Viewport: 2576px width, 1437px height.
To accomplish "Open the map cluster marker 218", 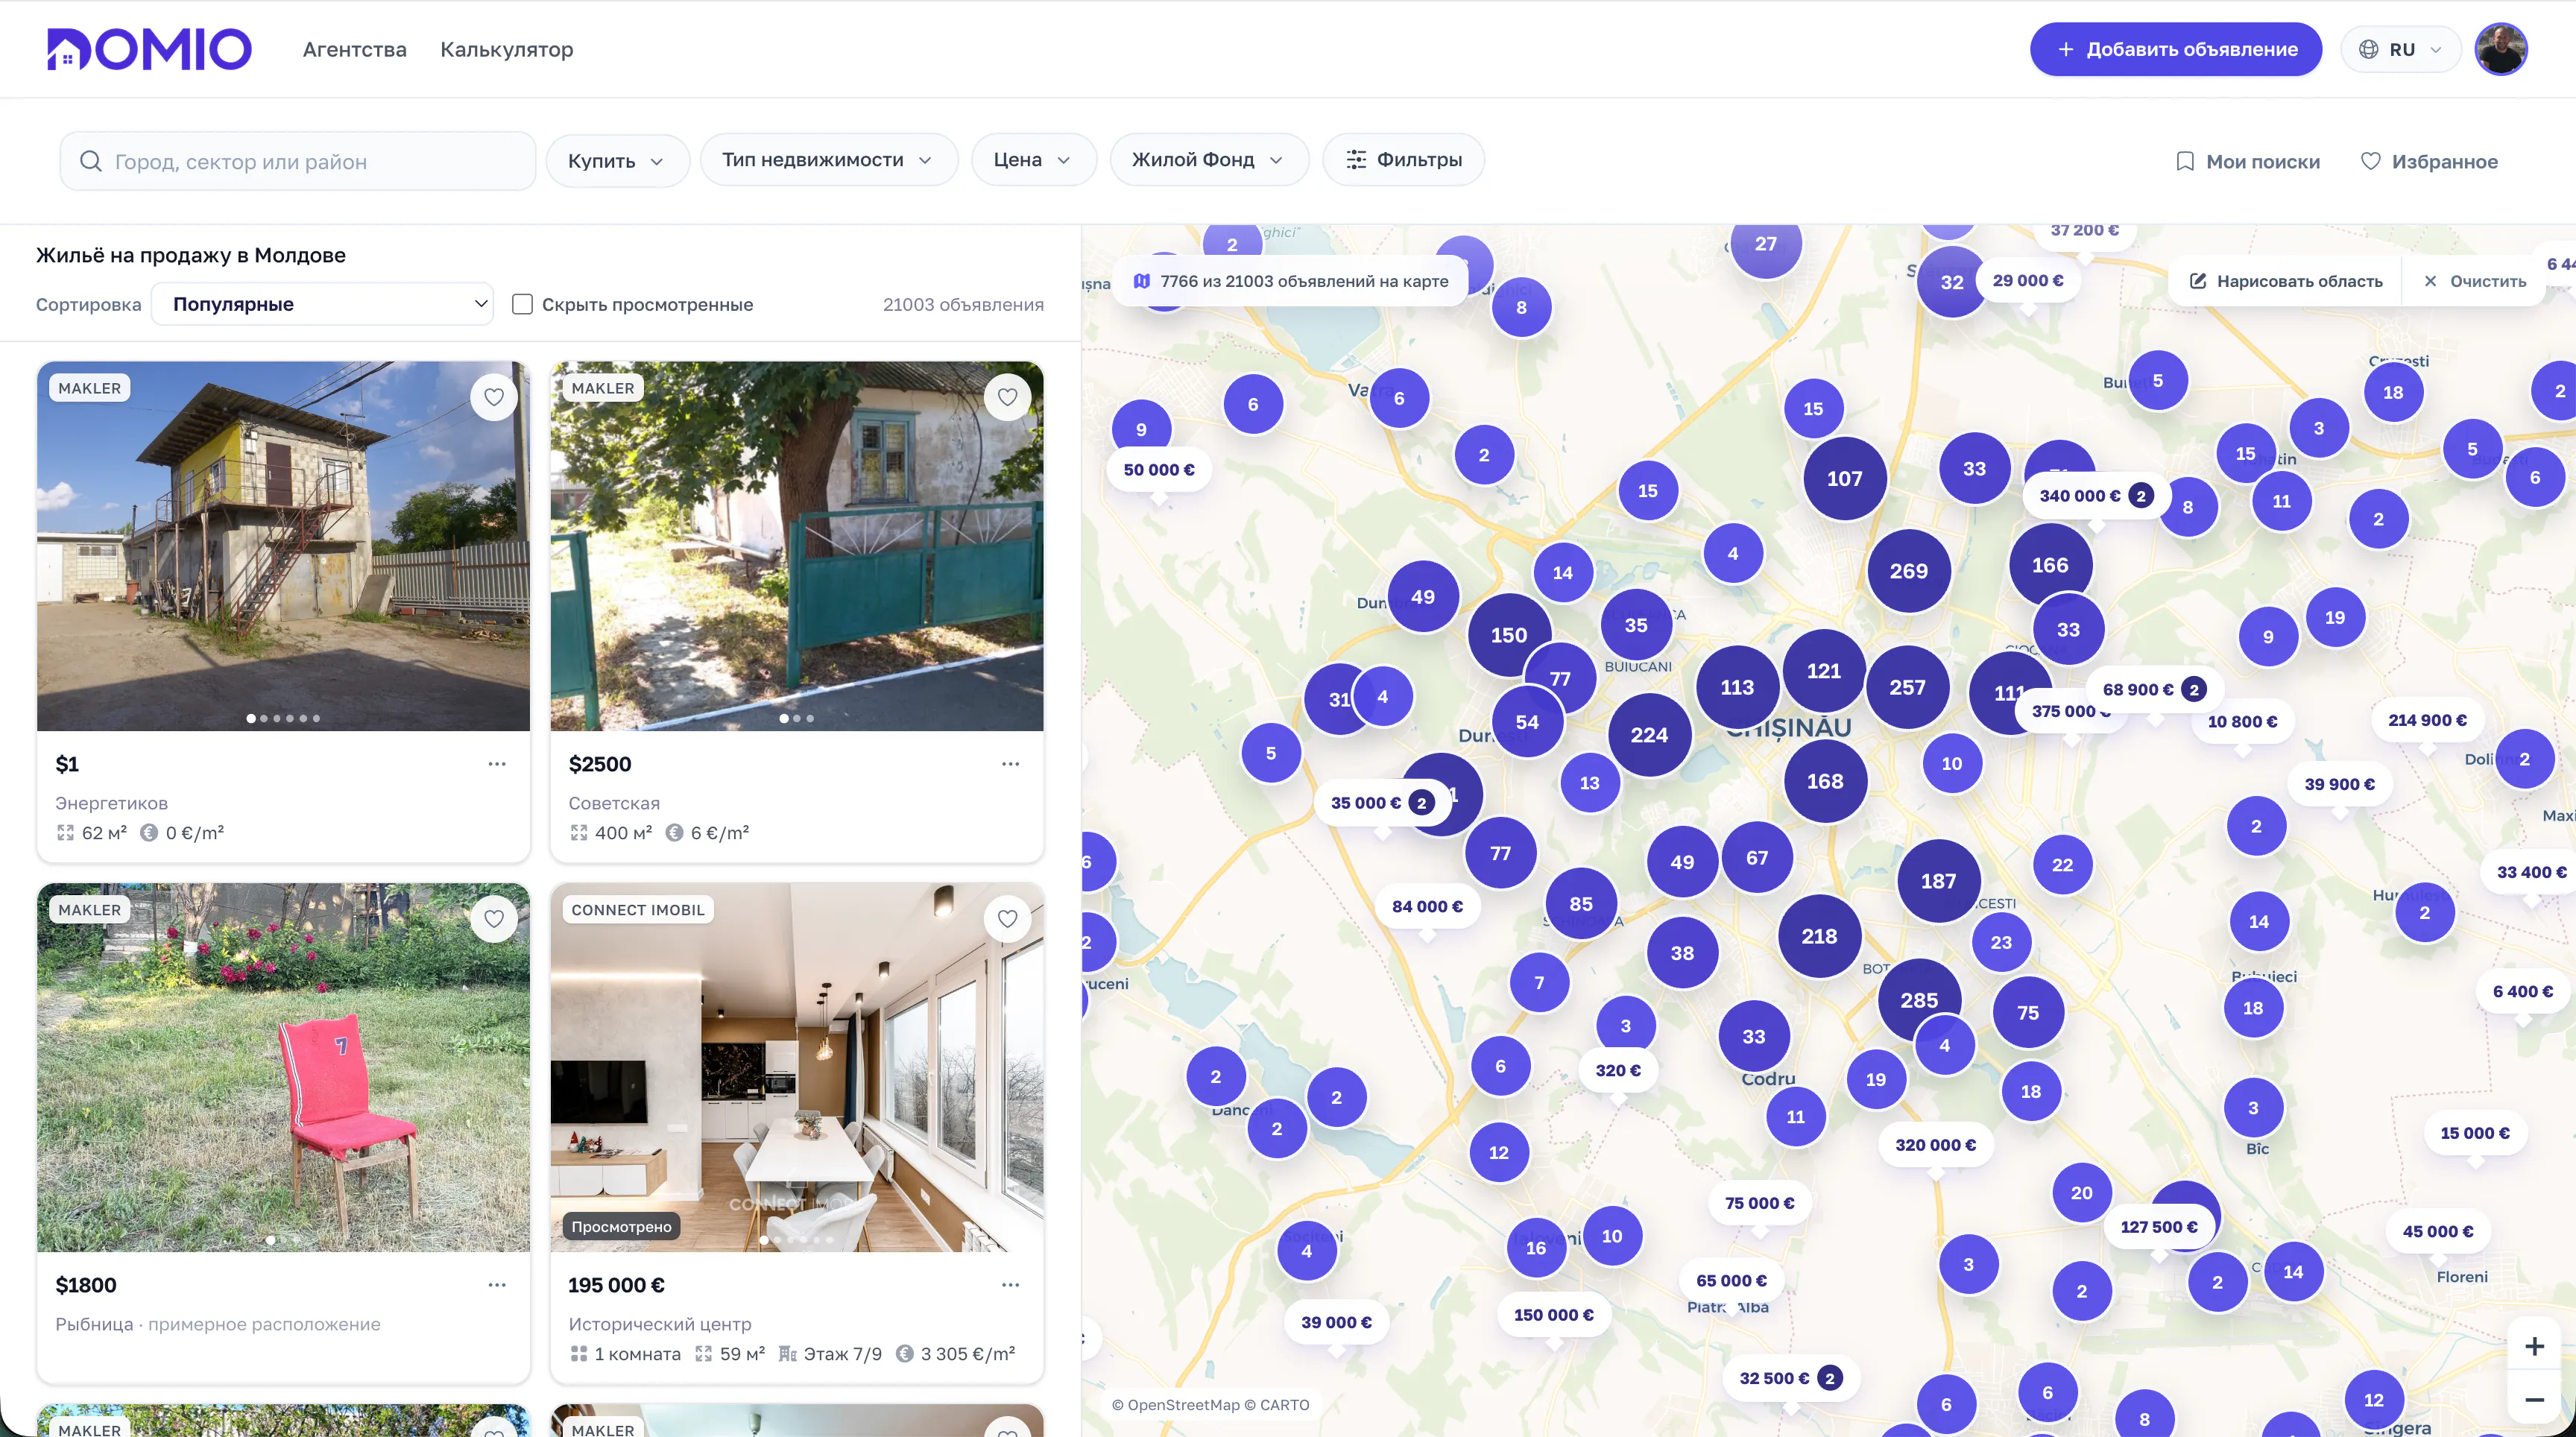I will [1819, 936].
